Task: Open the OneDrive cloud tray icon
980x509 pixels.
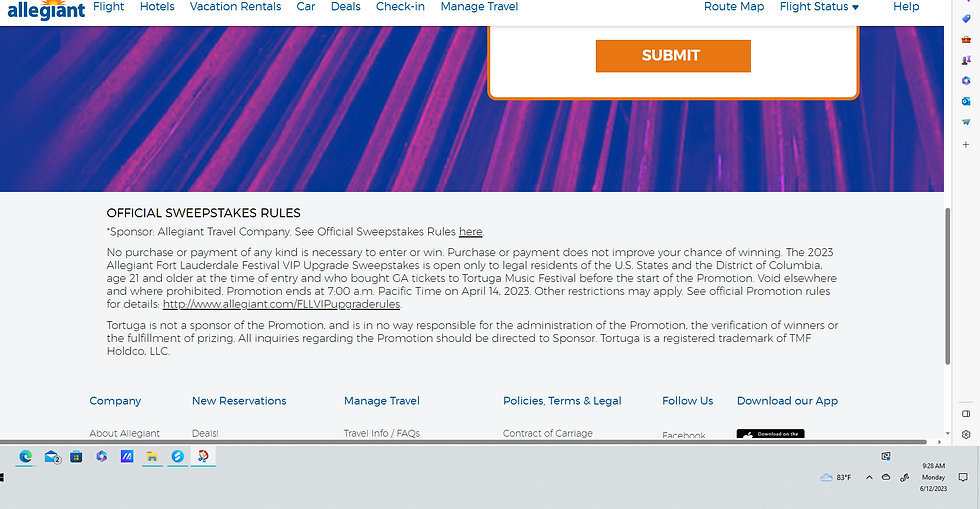Action: pyautogui.click(x=886, y=477)
